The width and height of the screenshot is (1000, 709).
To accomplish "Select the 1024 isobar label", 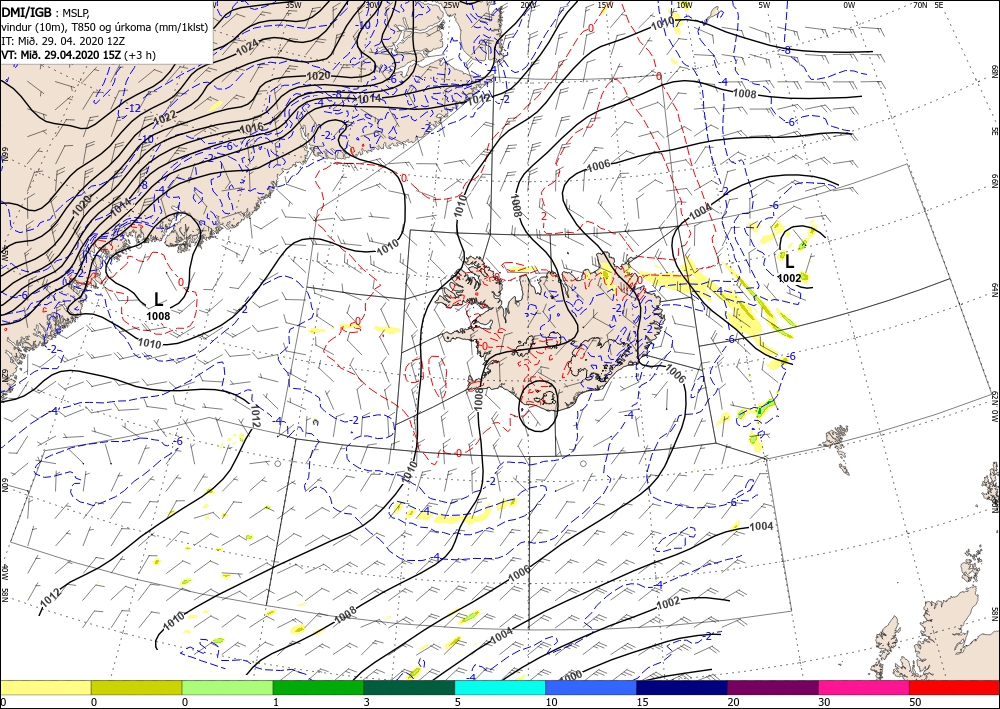I will click(247, 45).
